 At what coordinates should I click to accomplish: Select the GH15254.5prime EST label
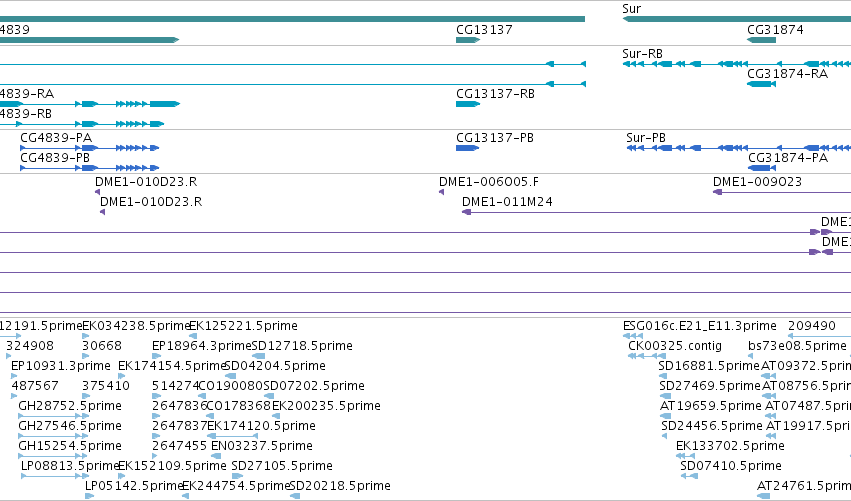(70, 446)
